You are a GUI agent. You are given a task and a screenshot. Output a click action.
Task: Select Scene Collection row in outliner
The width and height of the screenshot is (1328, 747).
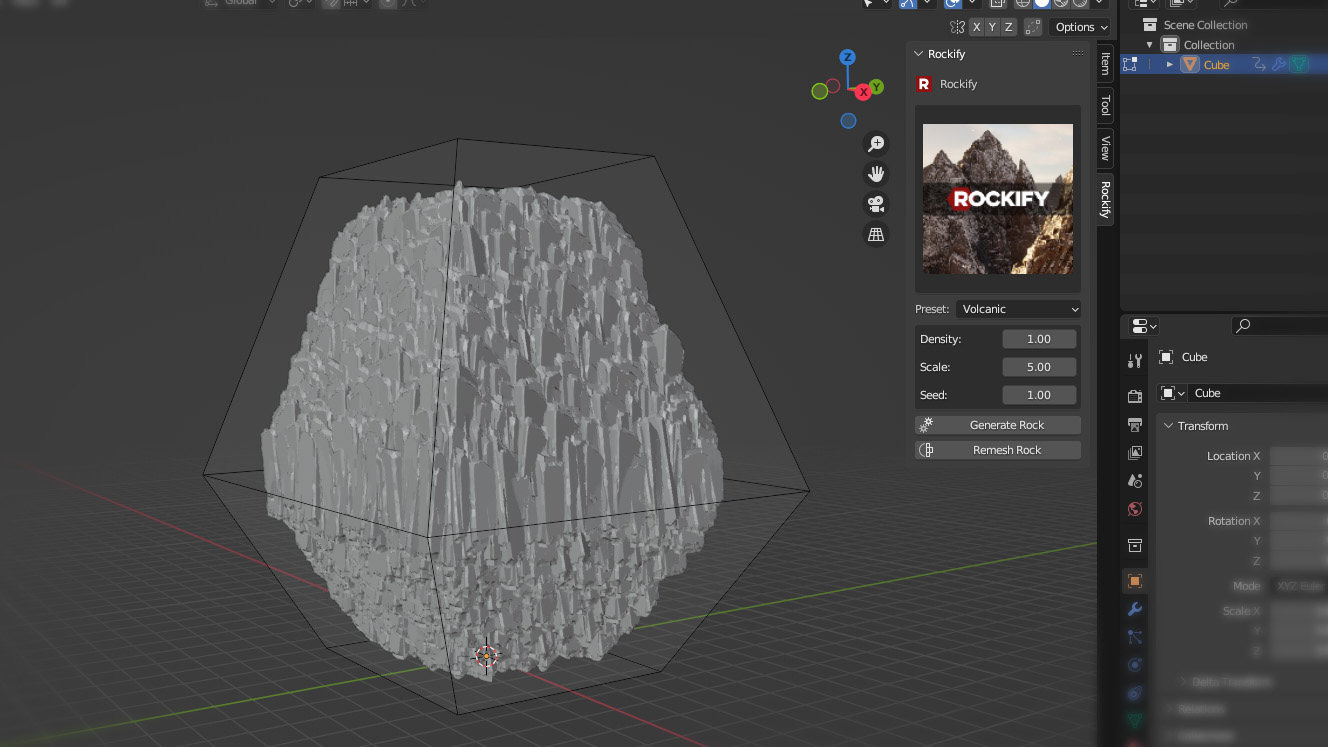click(x=1224, y=25)
